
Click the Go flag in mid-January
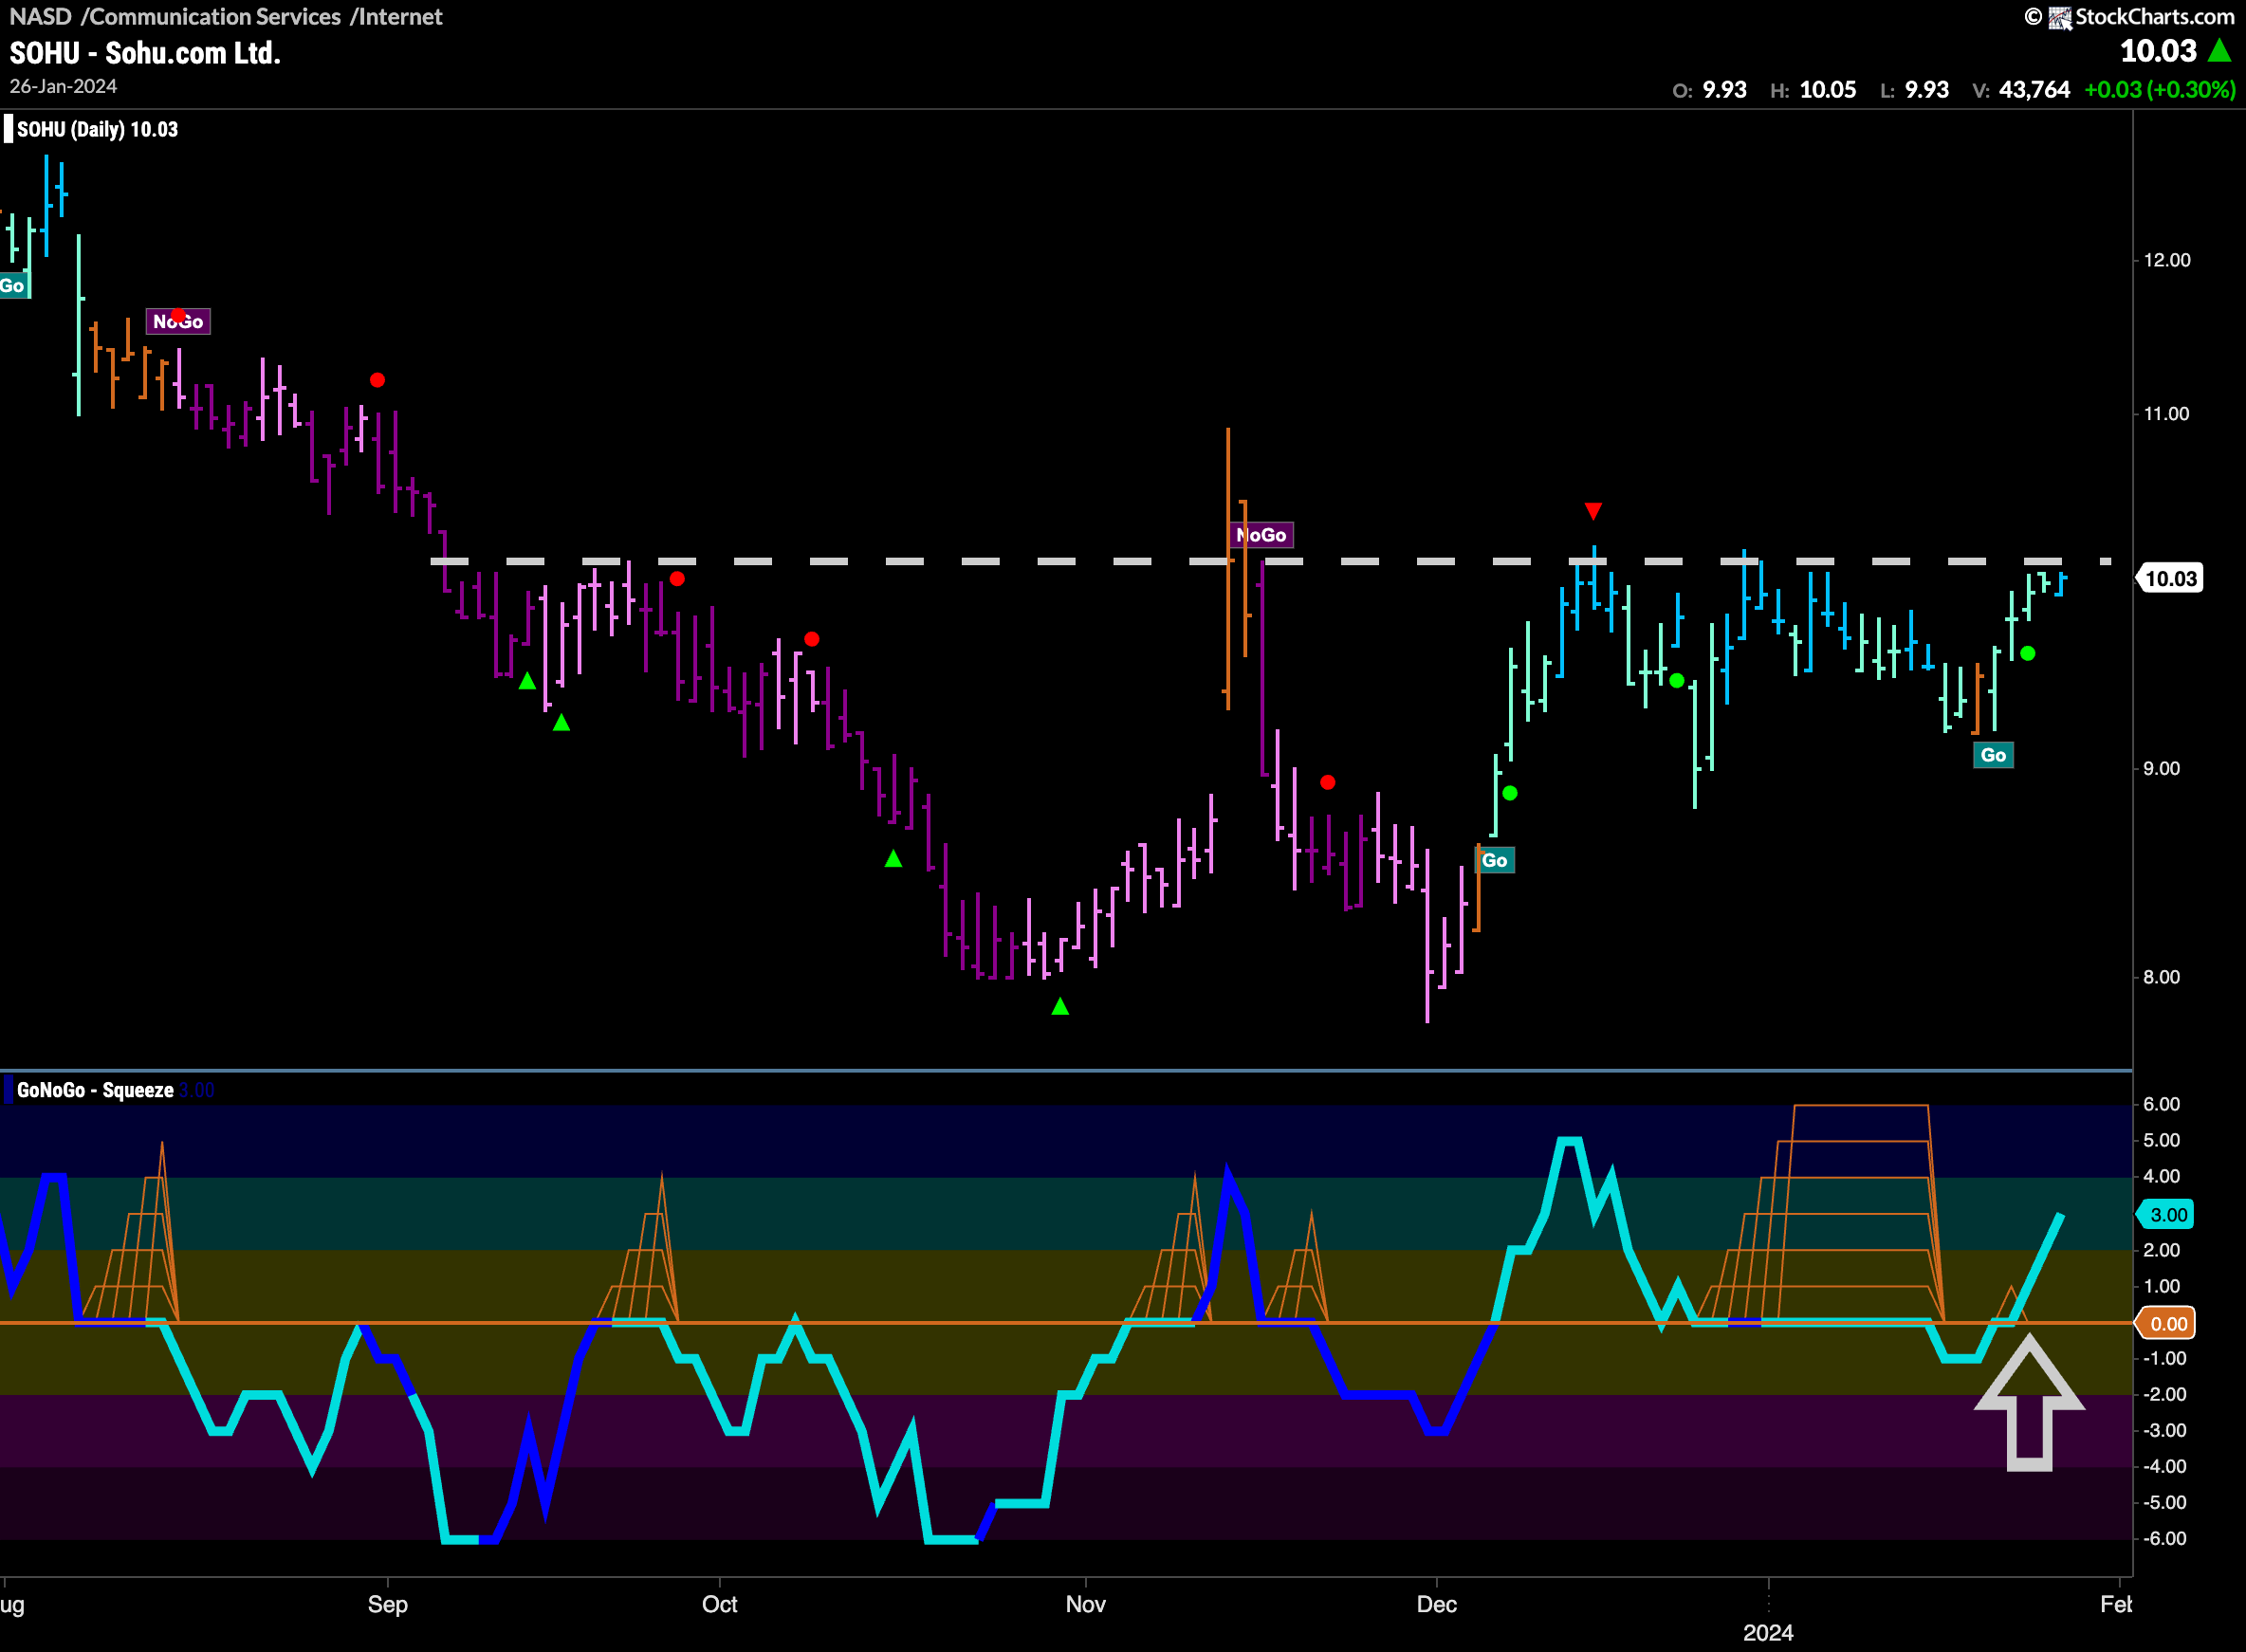(x=1993, y=755)
